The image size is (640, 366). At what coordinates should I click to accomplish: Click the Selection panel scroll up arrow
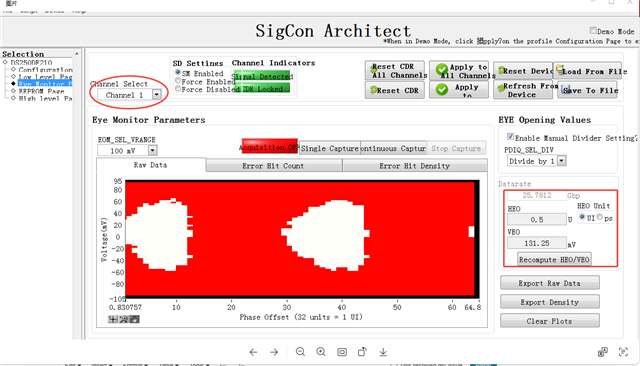(76, 54)
